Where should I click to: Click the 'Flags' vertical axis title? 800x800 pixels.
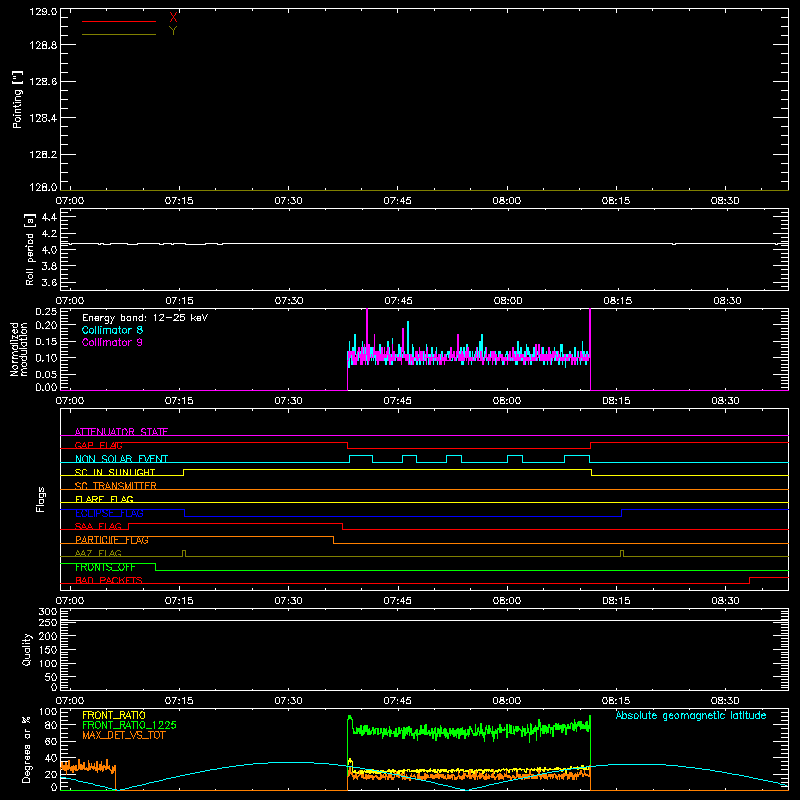(41, 499)
